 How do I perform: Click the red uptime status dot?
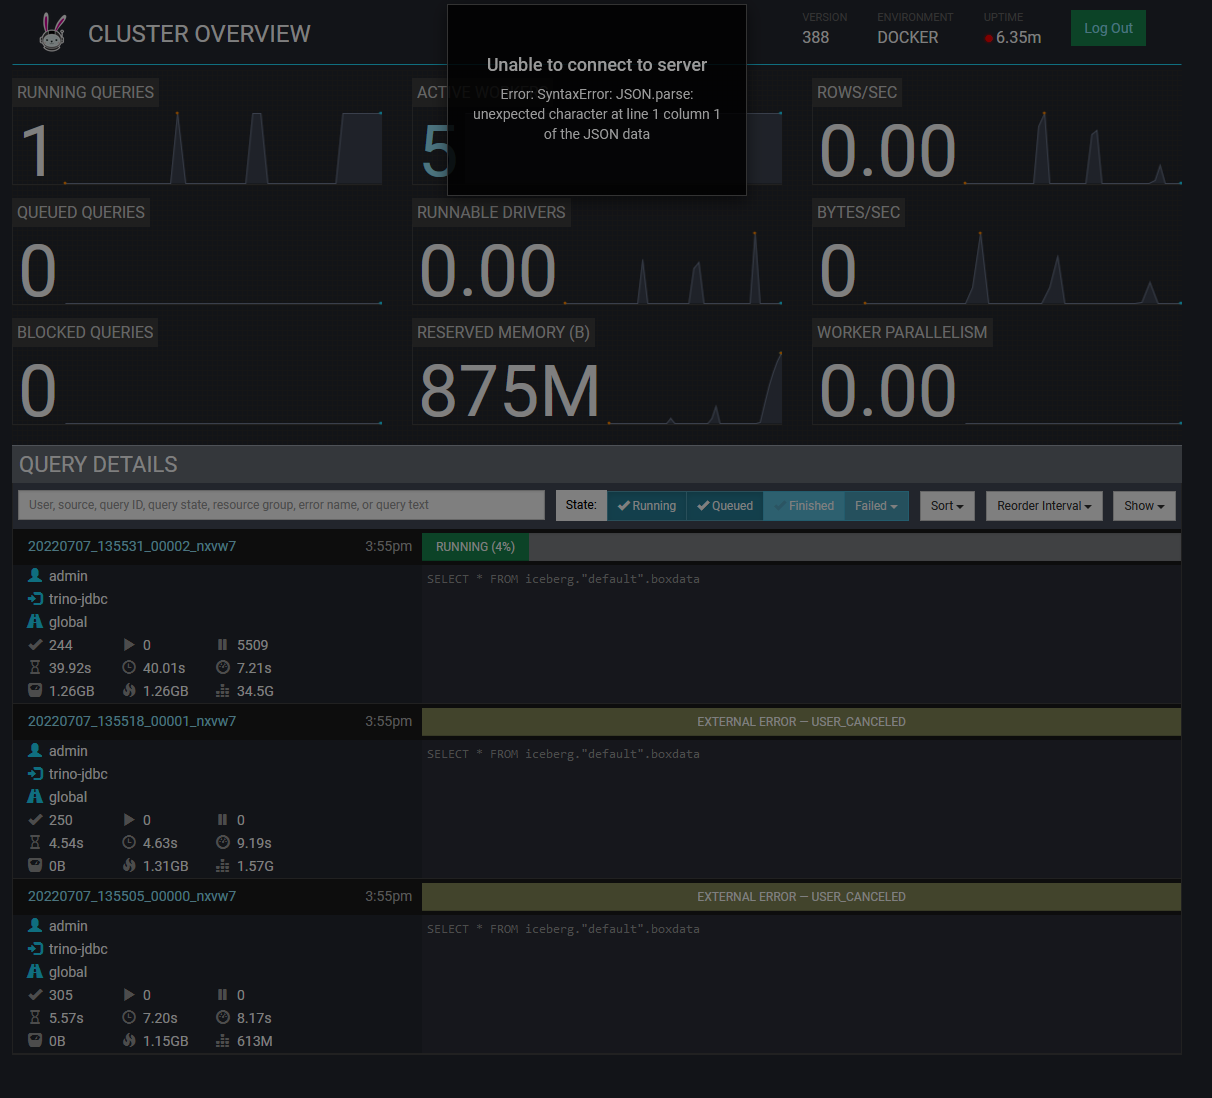point(988,39)
